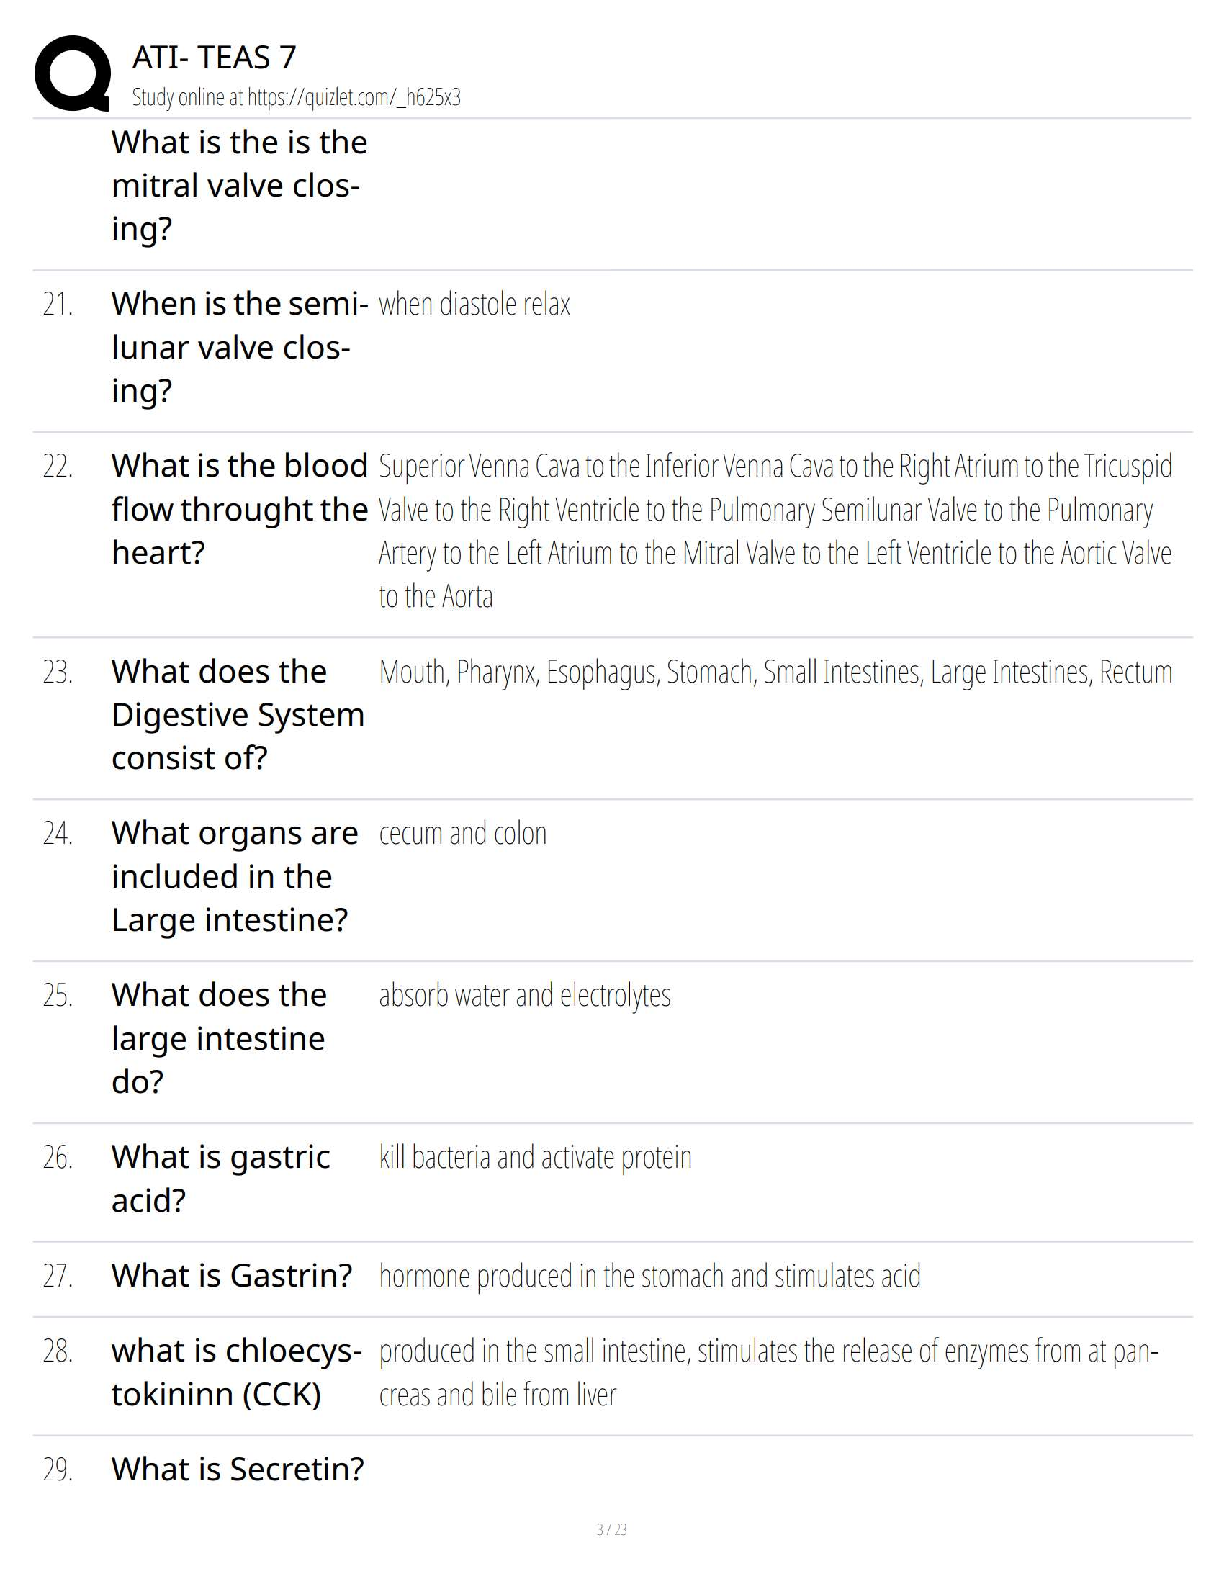
Task: Select question 24 about Large intestine organs
Action: pyautogui.click(x=234, y=876)
